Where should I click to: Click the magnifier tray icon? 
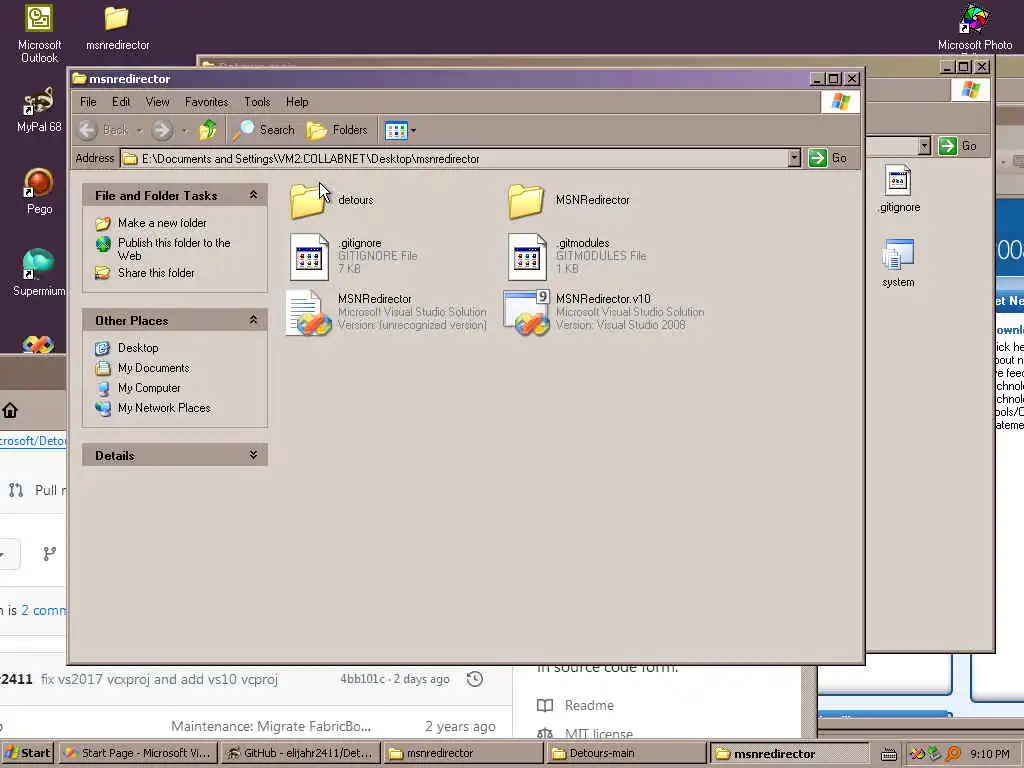[953, 754]
